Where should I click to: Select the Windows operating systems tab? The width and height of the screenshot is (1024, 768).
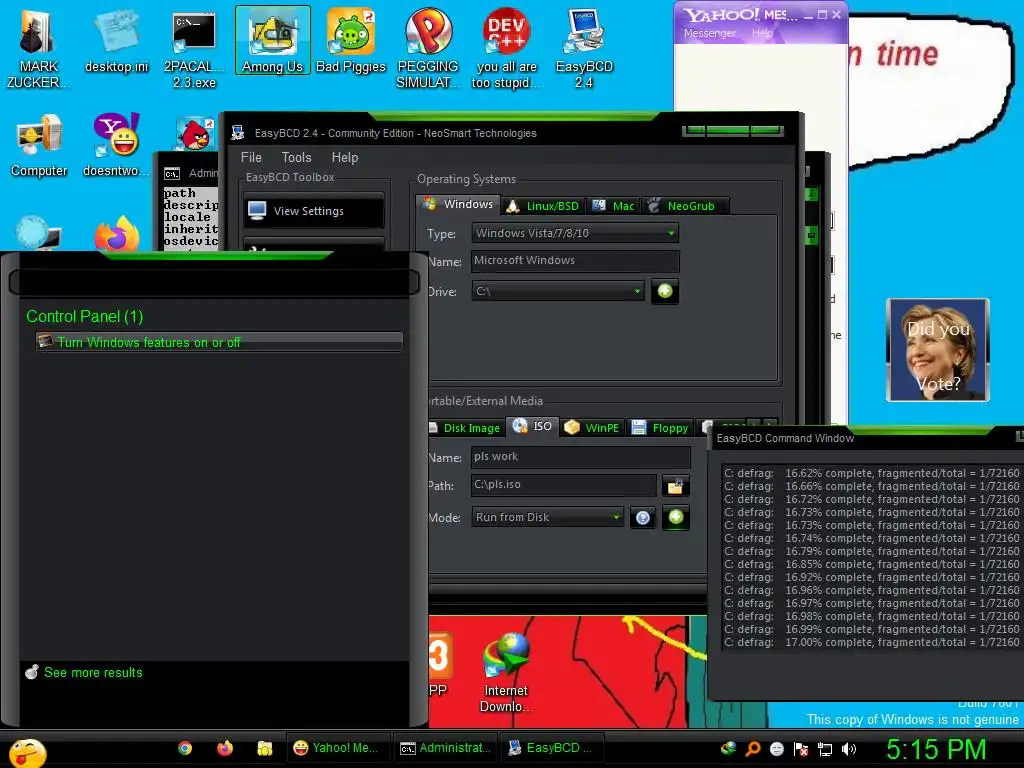458,204
